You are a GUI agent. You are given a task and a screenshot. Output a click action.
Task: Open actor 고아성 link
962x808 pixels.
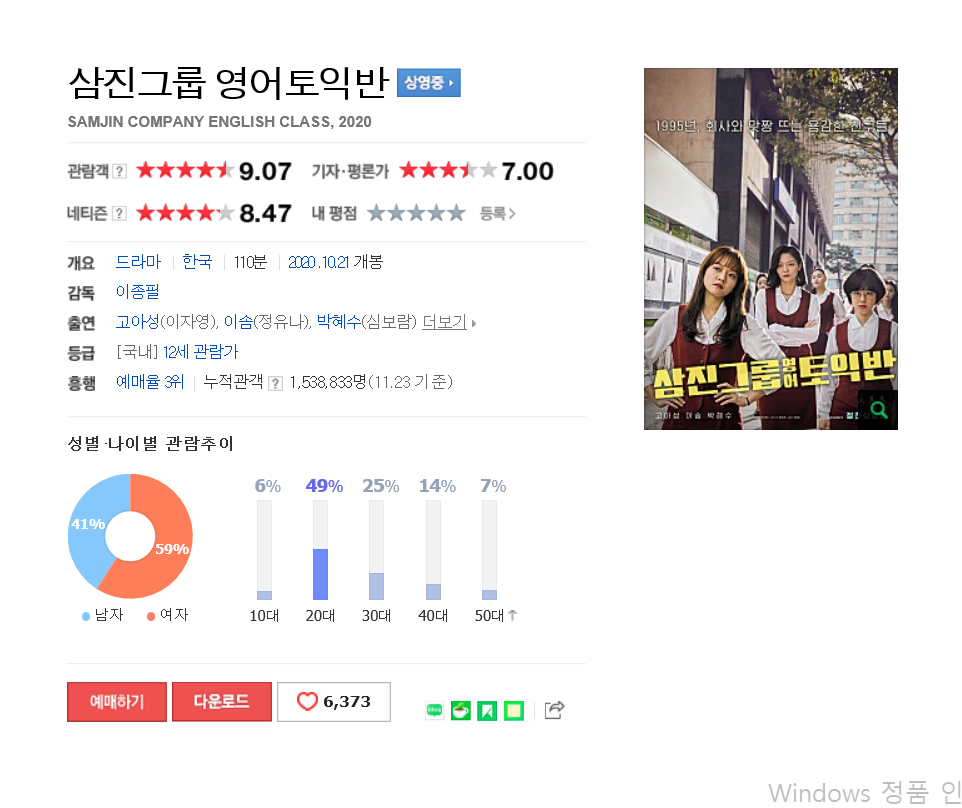pyautogui.click(x=137, y=321)
